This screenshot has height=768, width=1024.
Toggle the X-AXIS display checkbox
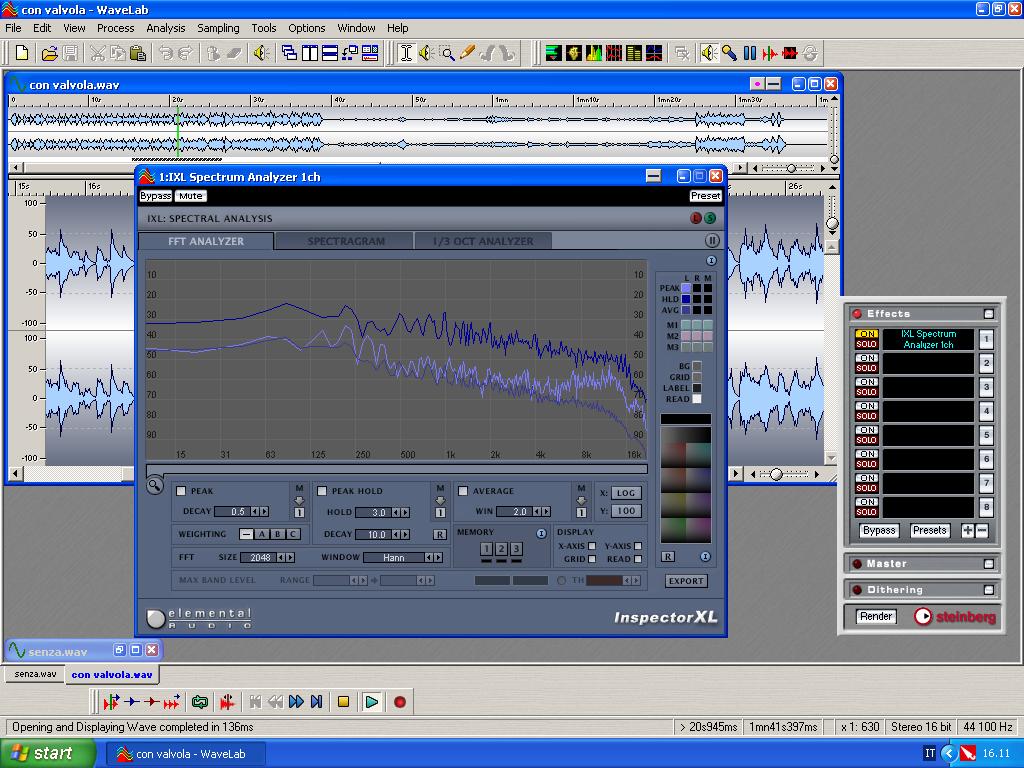(592, 546)
